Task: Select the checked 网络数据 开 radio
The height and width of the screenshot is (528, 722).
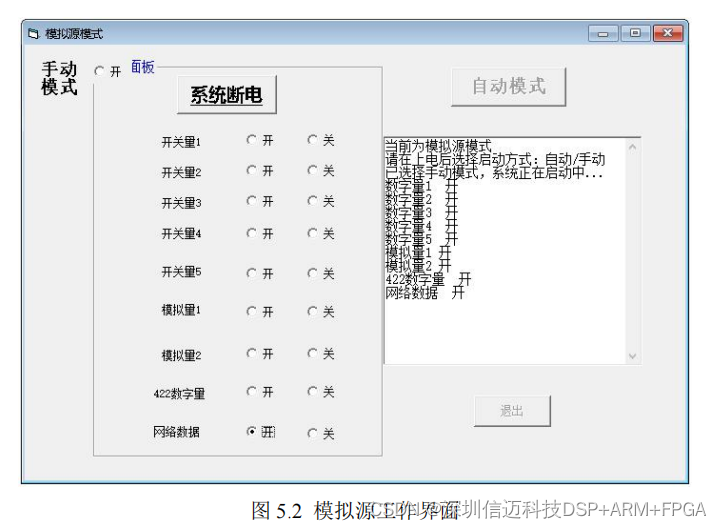Action: click(252, 432)
